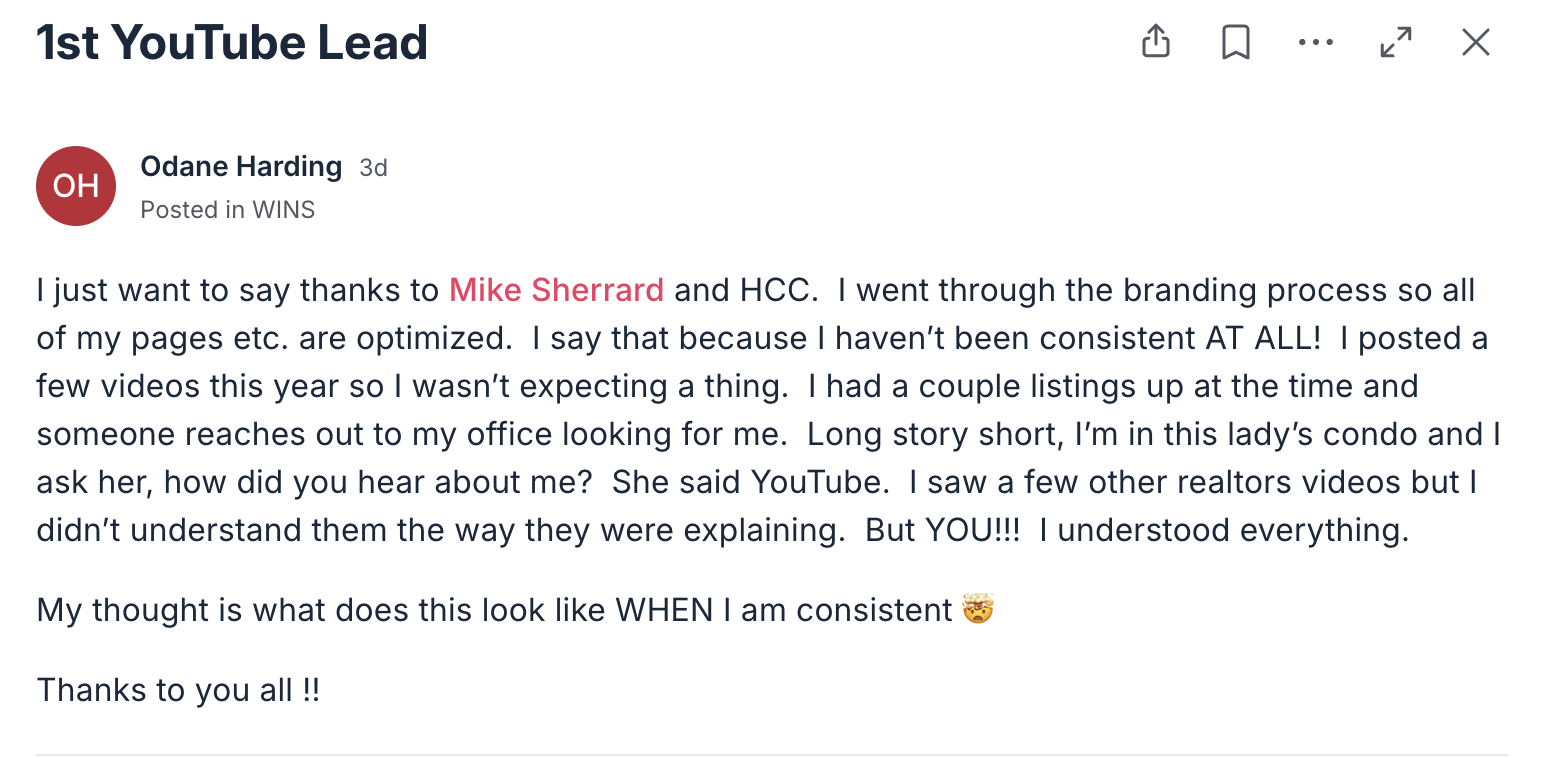Image resolution: width=1552 pixels, height=758 pixels.
Task: Click the "Thanks to you all !!" line
Action: click(x=178, y=690)
